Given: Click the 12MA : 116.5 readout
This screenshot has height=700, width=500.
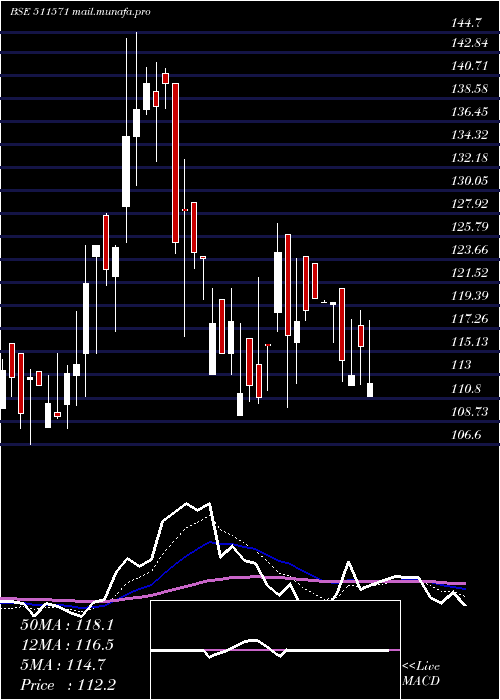Looking at the screenshot, I should pos(67,645).
